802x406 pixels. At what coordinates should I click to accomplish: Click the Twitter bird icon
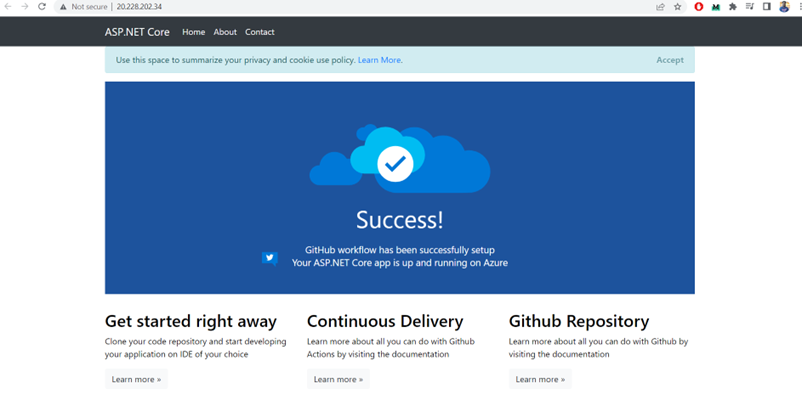(269, 257)
